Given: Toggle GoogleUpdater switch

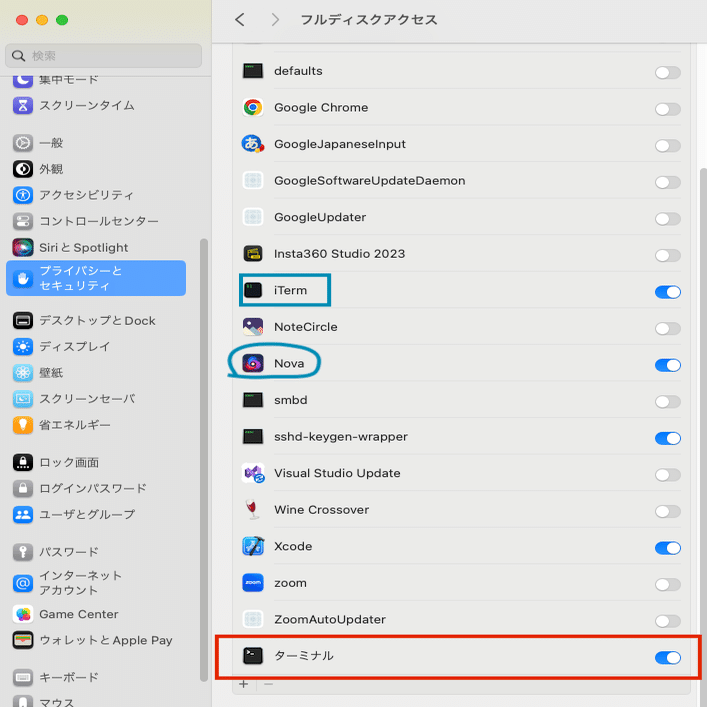Looking at the screenshot, I should [x=668, y=219].
